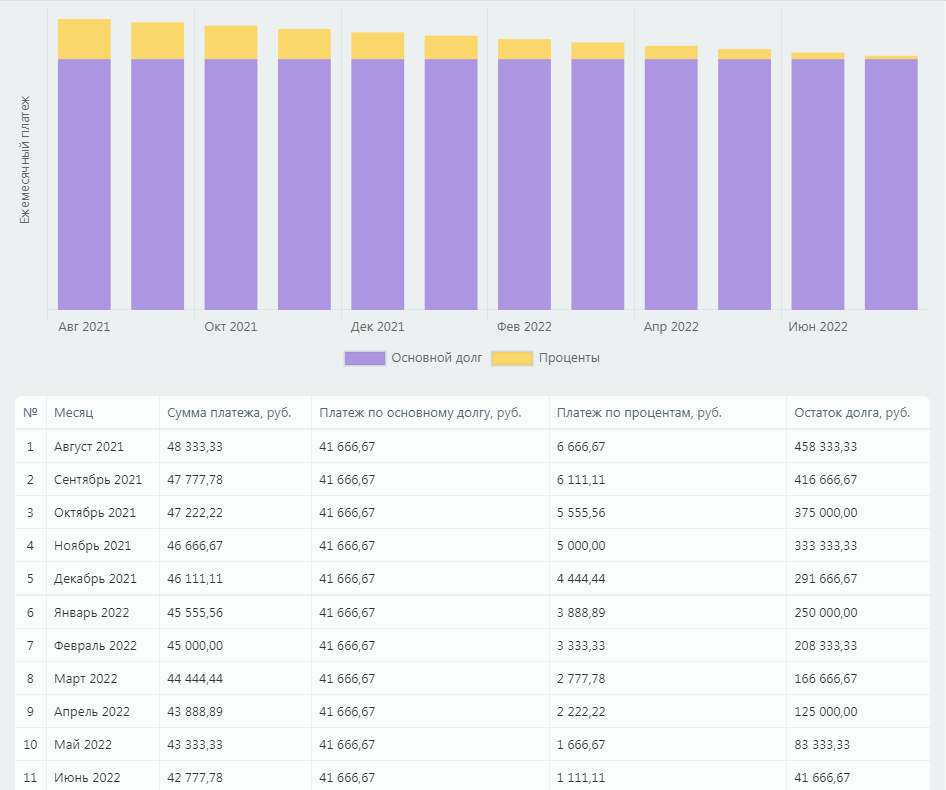Select the Окт 2021 chart bar
946x790 pixels.
(x=230, y=168)
